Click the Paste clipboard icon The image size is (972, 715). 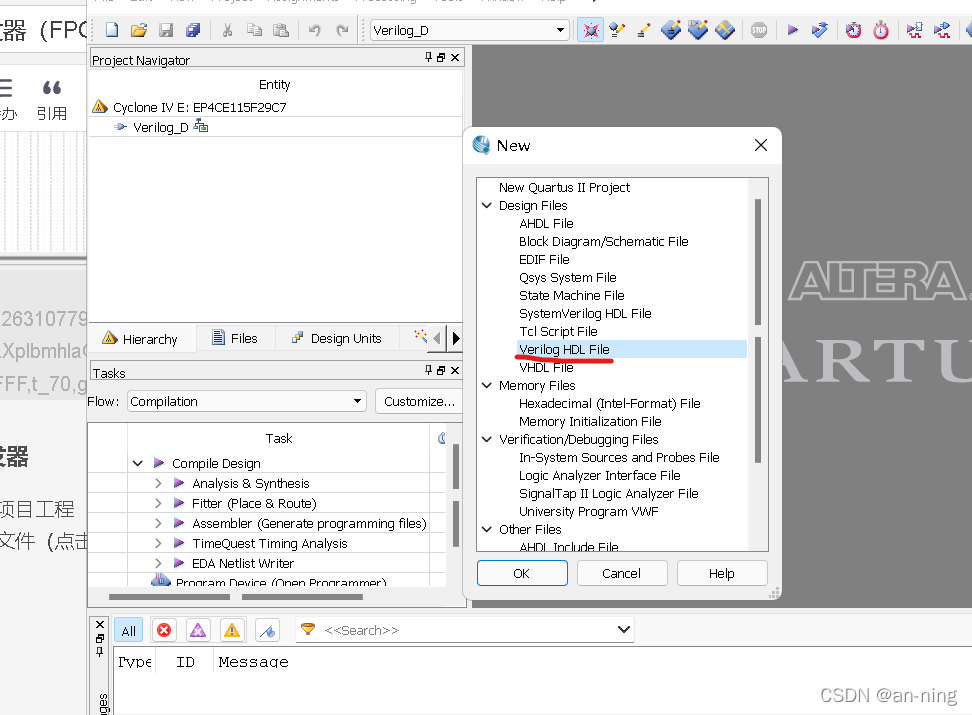[x=281, y=30]
